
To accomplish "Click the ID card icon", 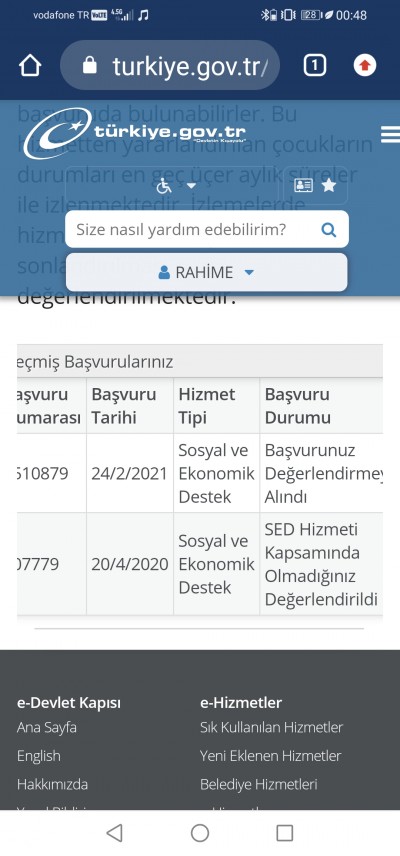I will (x=303, y=186).
